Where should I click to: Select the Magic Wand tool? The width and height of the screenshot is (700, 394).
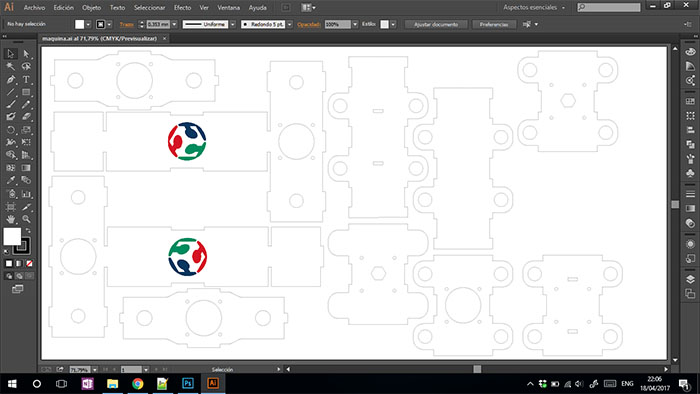point(11,66)
